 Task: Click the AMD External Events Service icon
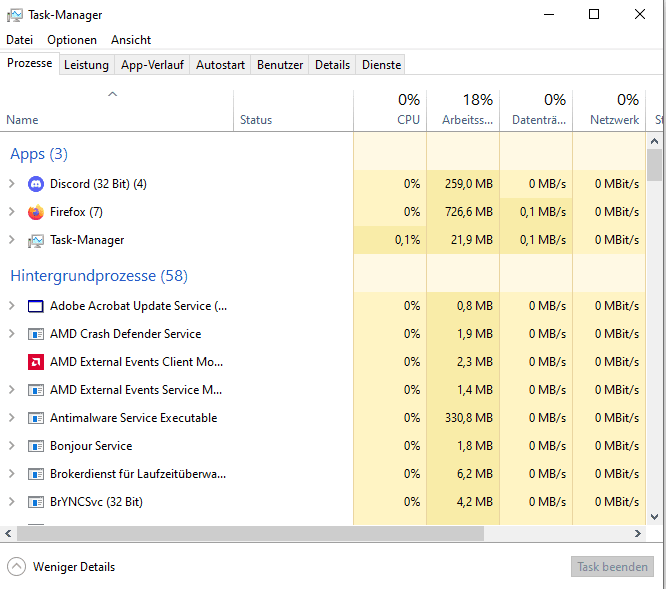[36, 390]
